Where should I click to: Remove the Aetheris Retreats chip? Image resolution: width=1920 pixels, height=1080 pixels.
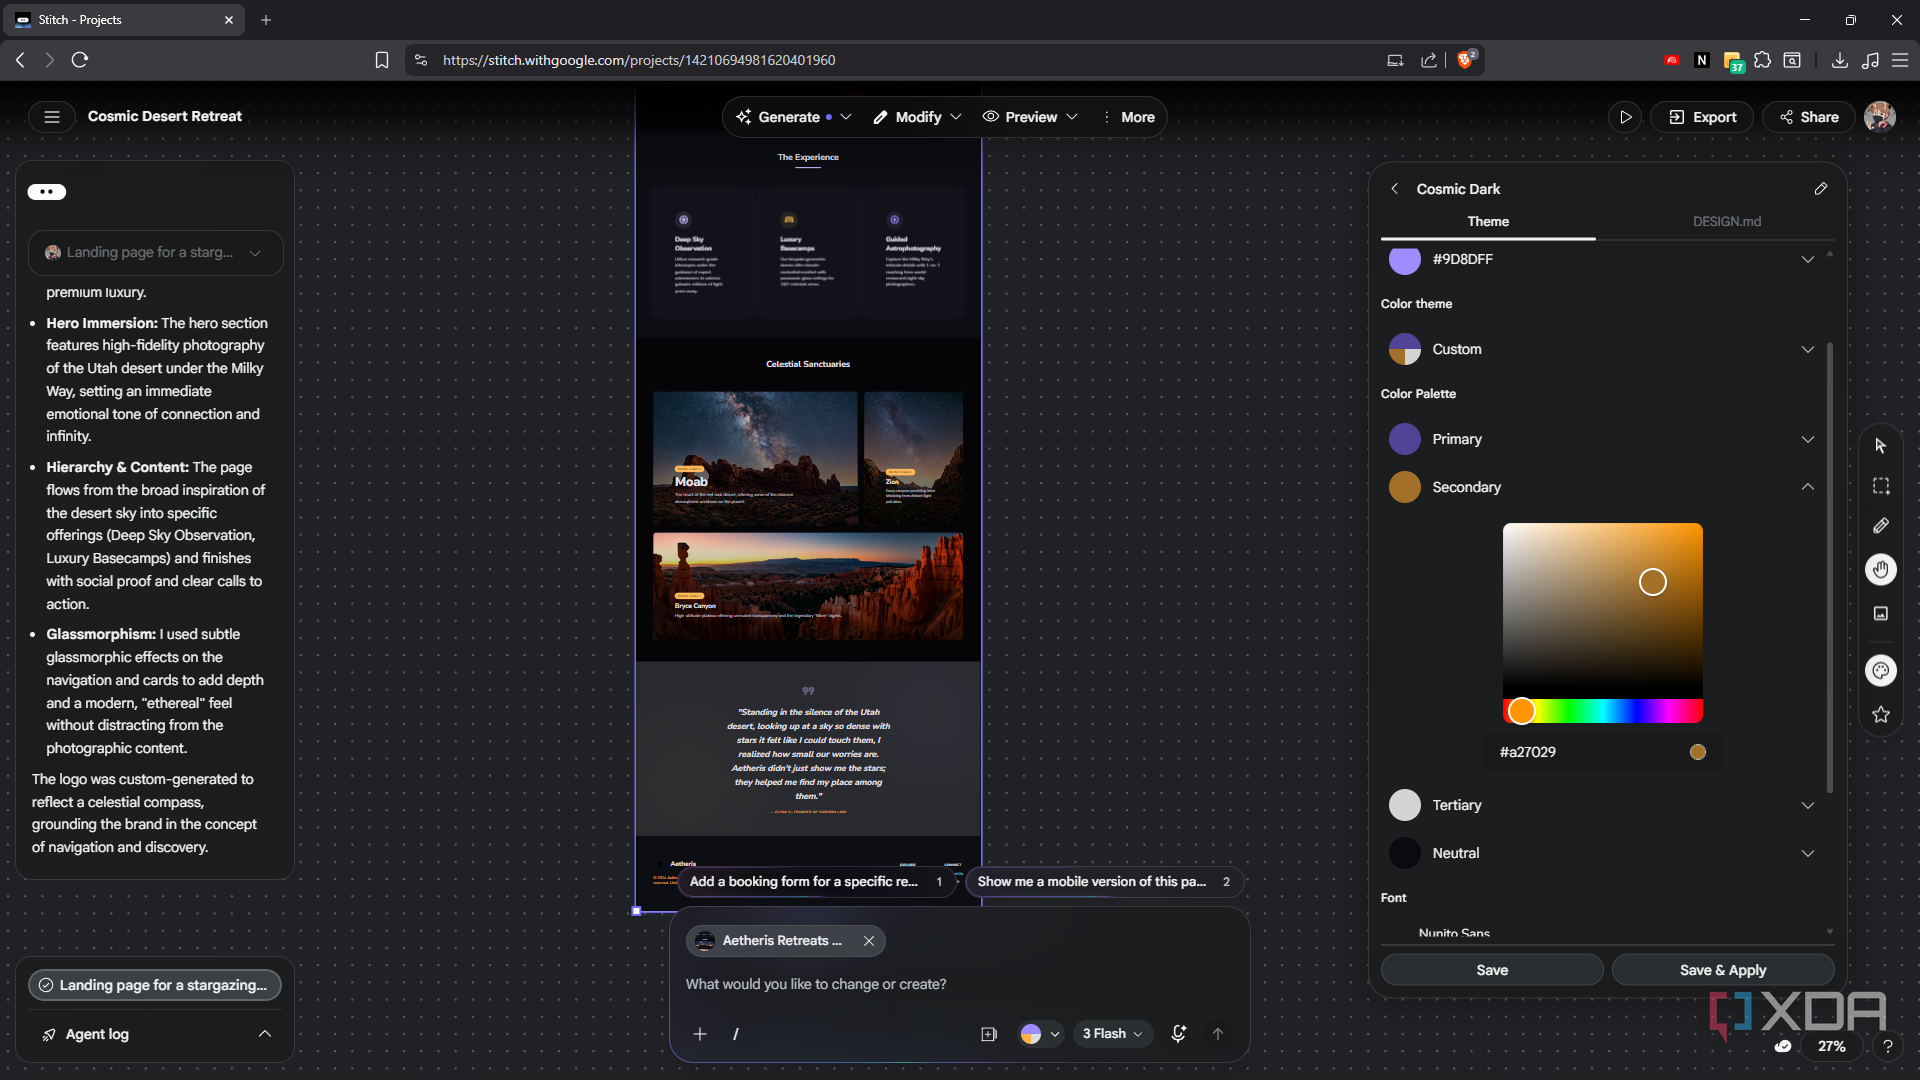869,941
